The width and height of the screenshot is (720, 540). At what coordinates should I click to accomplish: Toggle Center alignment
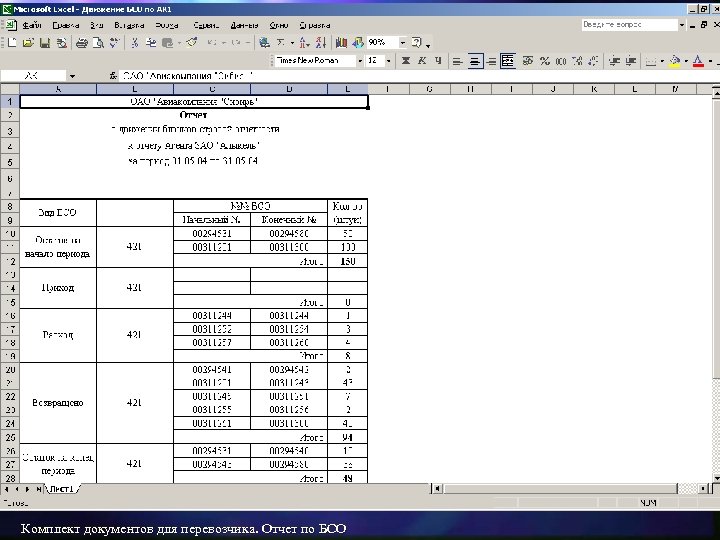[475, 61]
